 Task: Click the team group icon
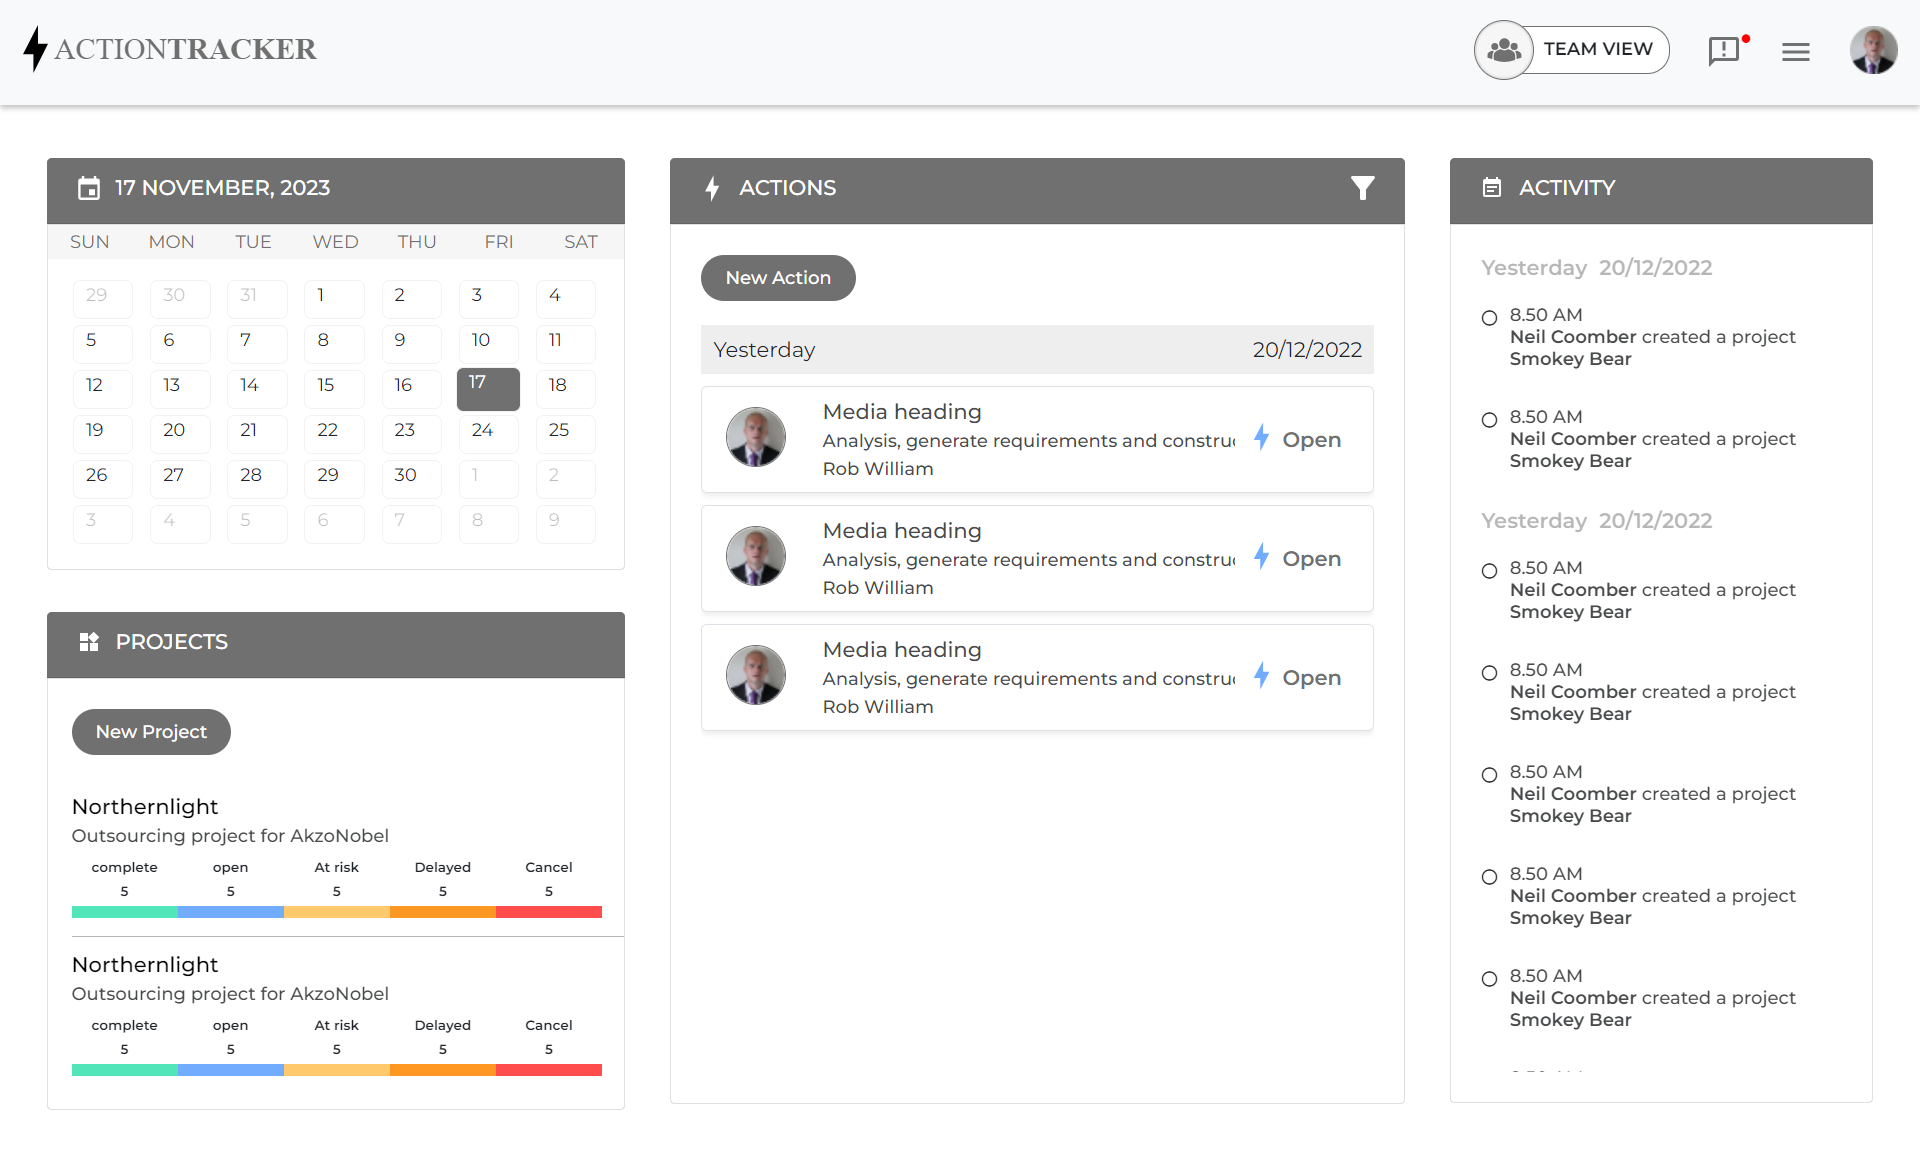tap(1504, 50)
